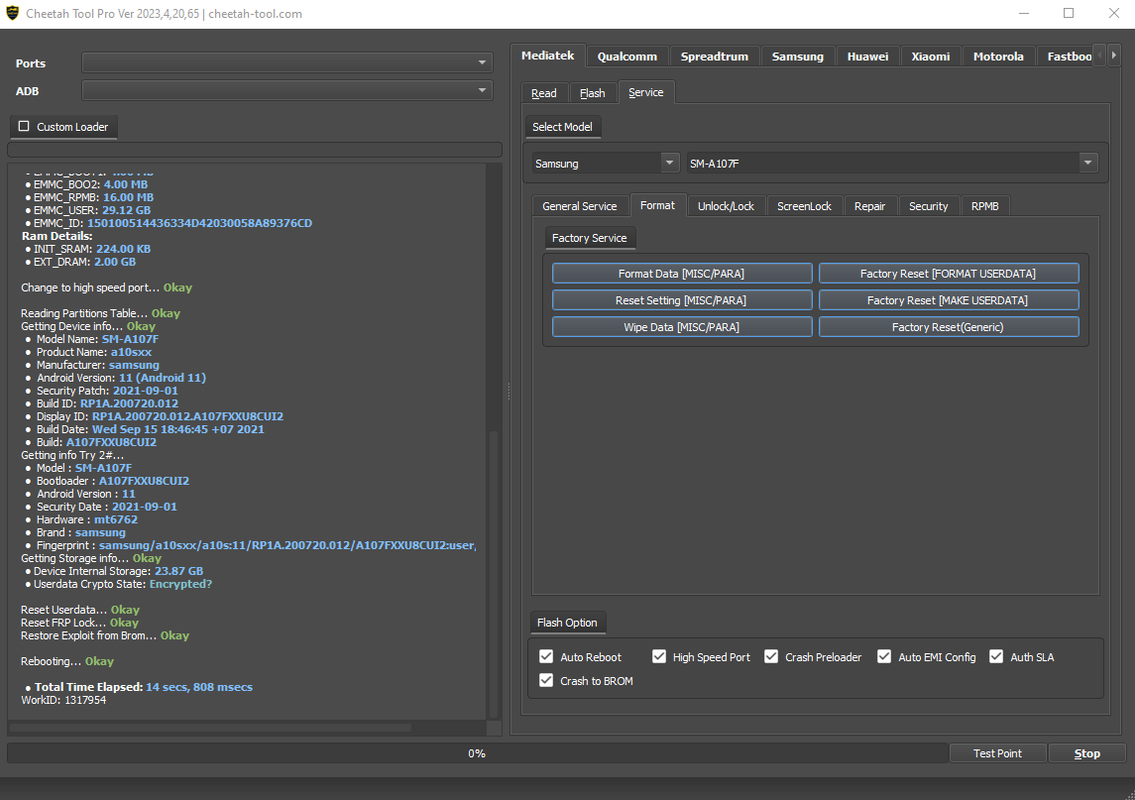This screenshot has height=800, width=1135.
Task: Select the Service tab
Action: [646, 92]
